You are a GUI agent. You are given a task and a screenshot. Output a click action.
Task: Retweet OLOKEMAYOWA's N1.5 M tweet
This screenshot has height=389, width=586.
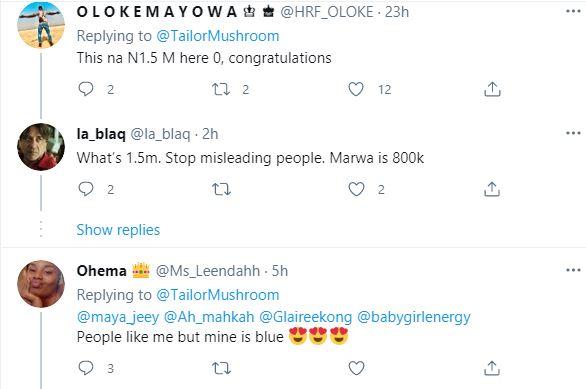click(221, 89)
